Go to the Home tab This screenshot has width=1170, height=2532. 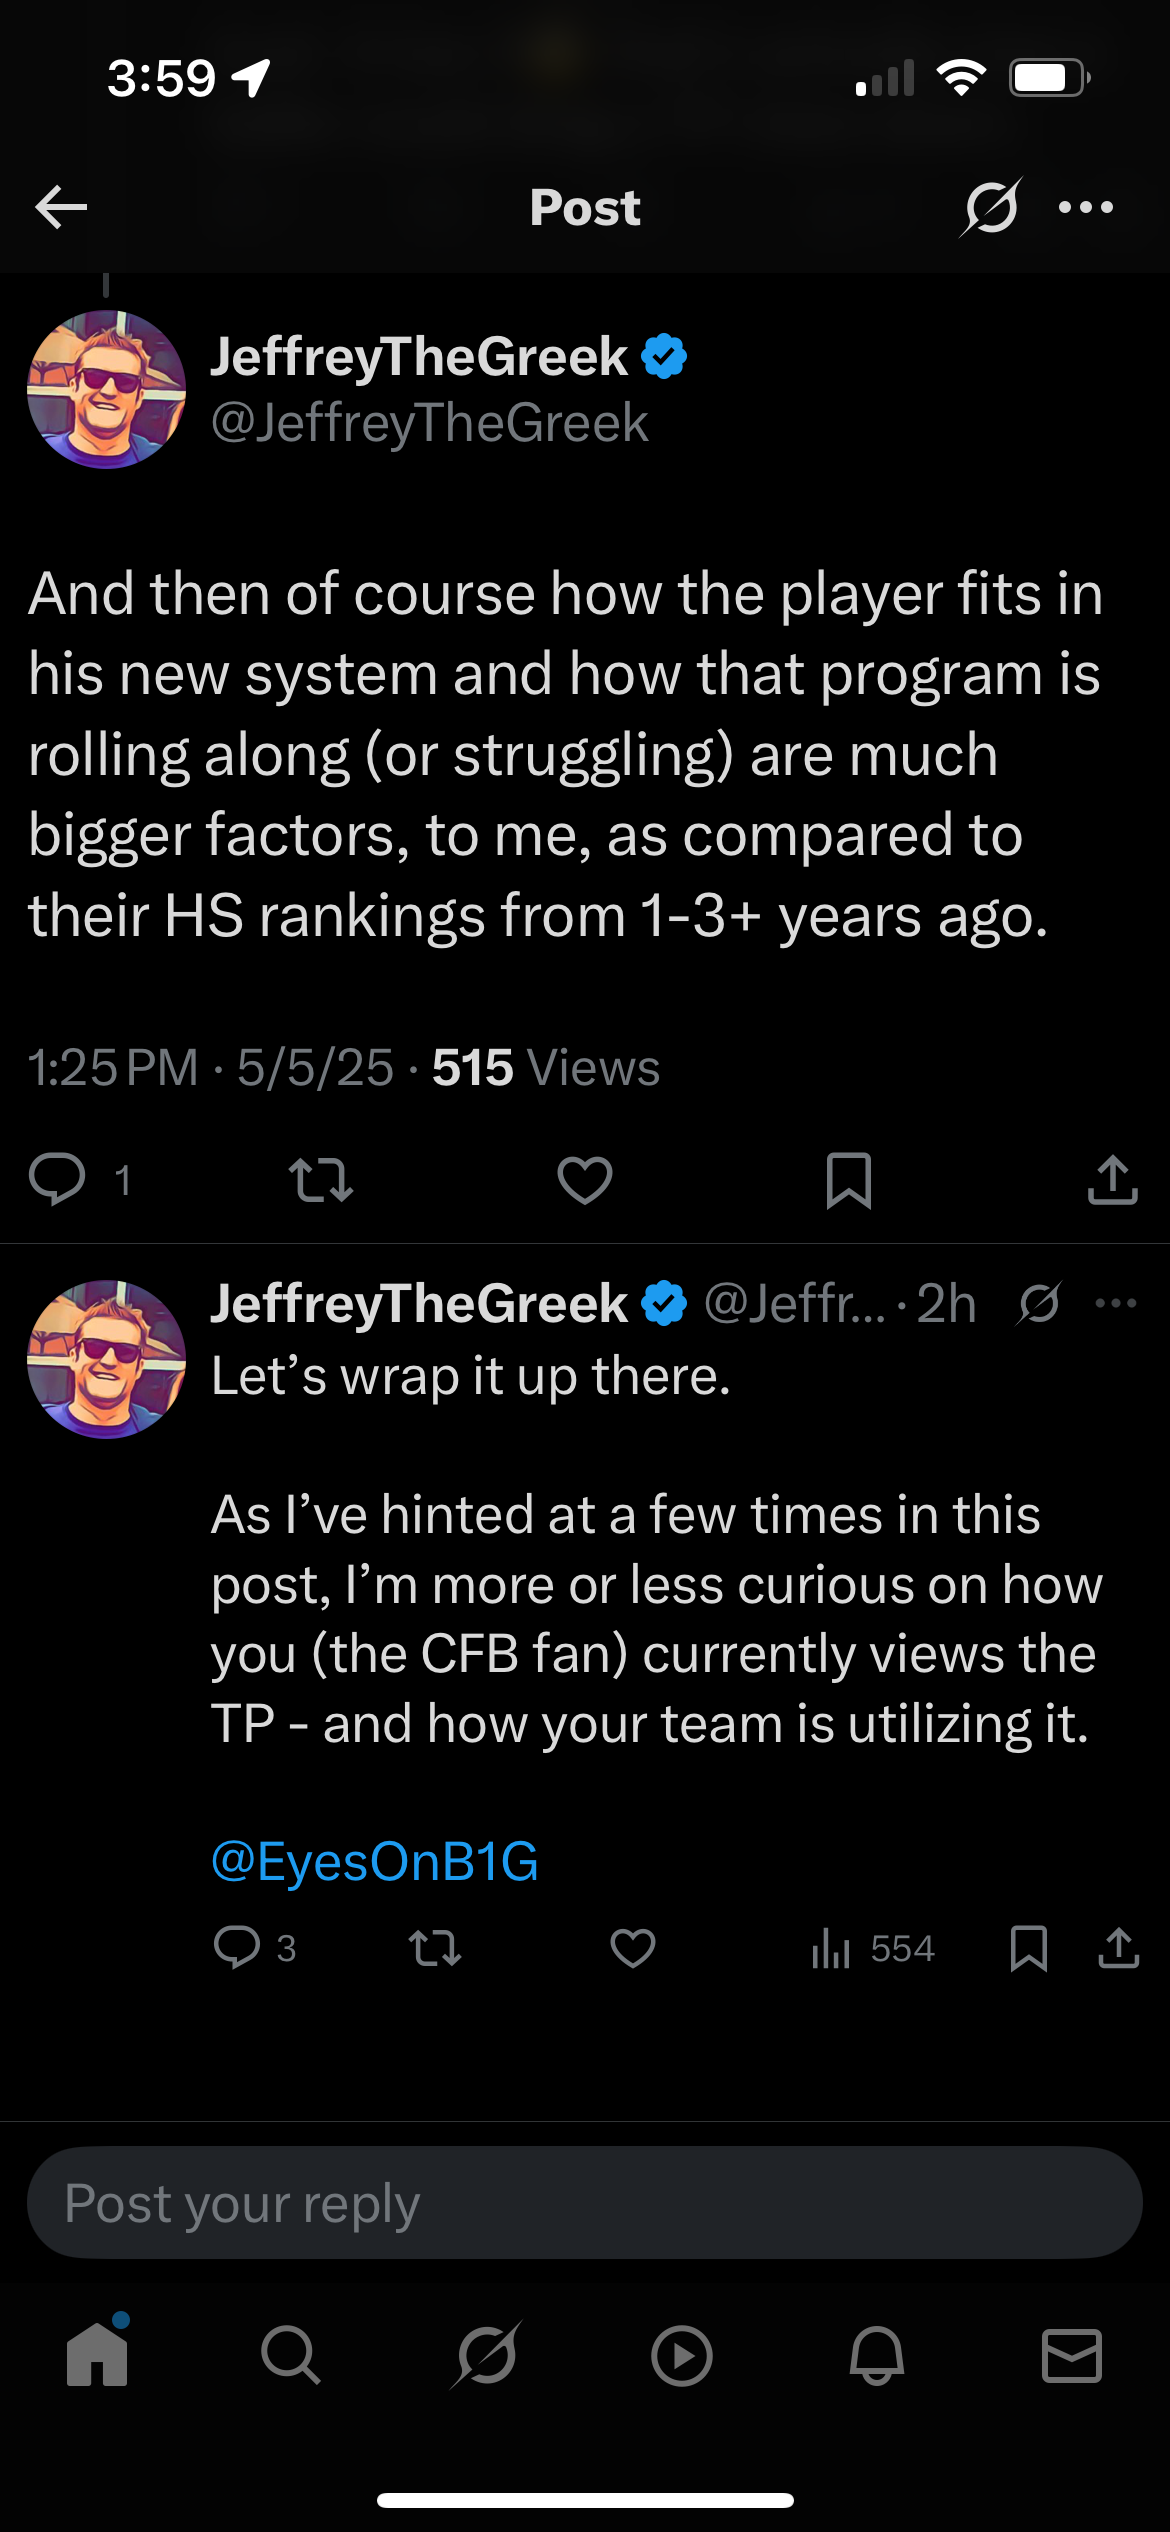point(97,2356)
